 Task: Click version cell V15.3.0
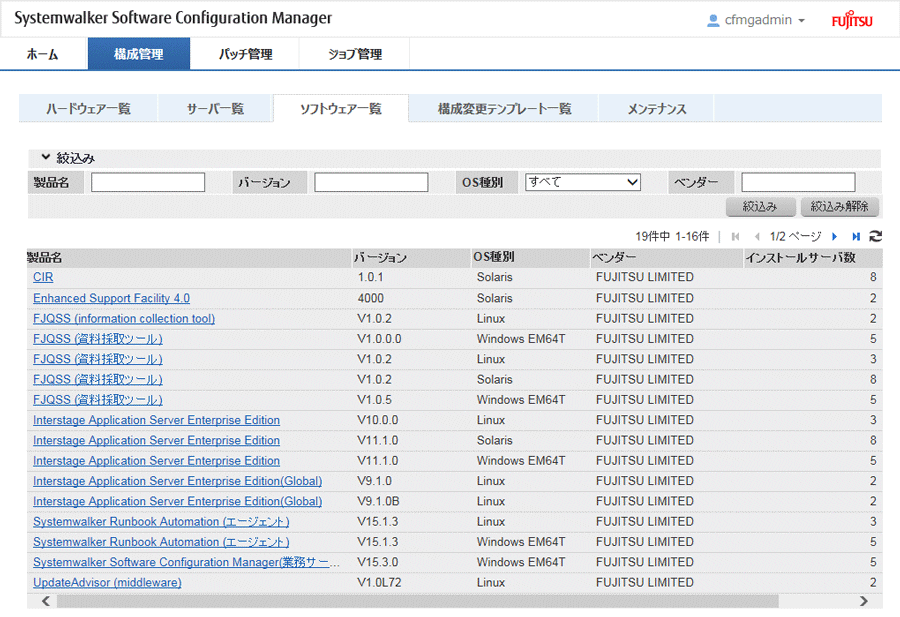tap(378, 562)
